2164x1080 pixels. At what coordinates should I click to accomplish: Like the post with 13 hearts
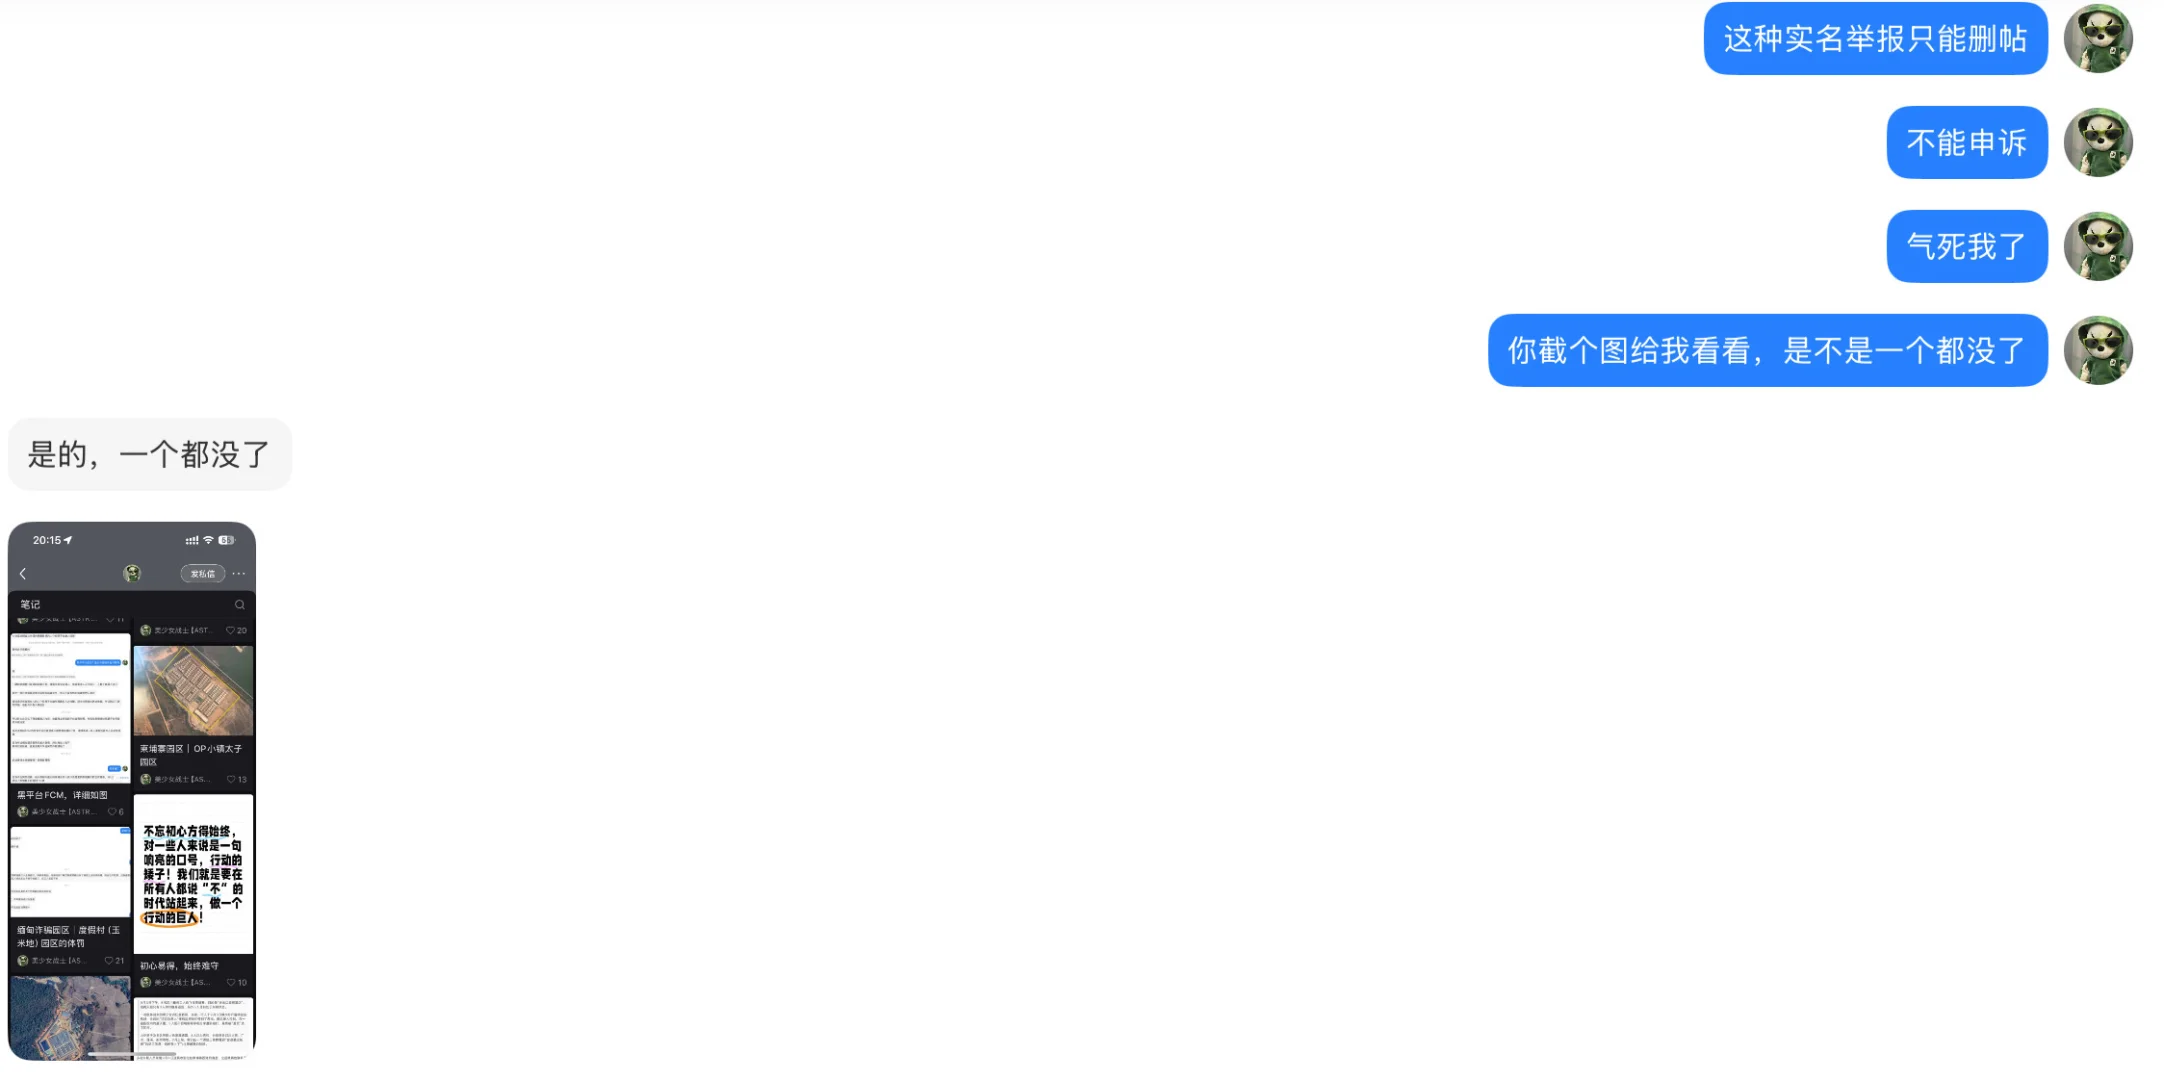coord(231,779)
